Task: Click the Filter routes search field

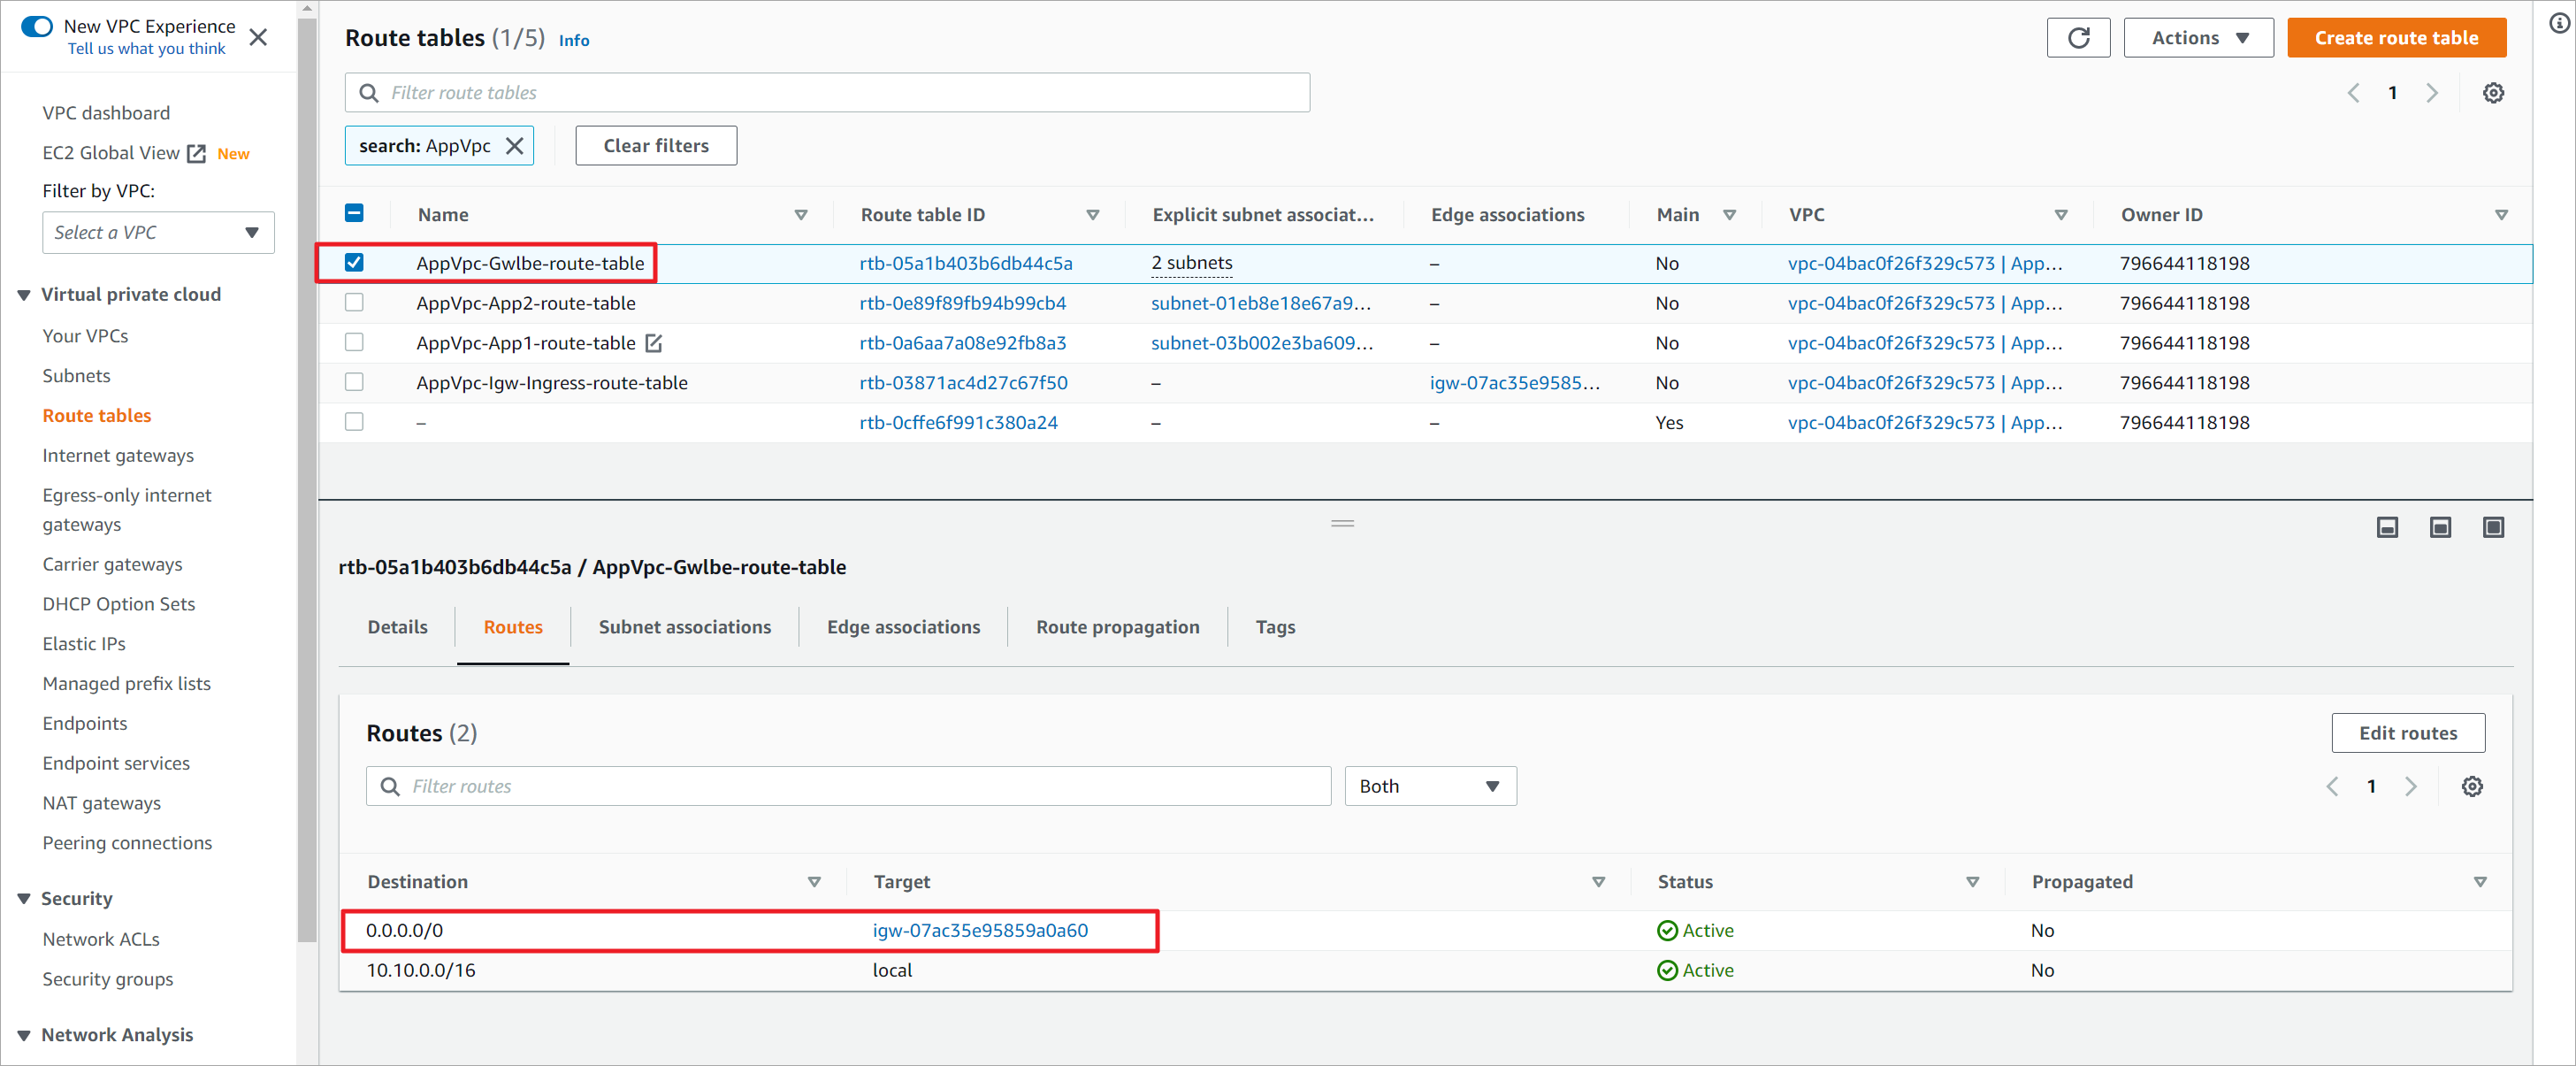Action: [x=848, y=787]
